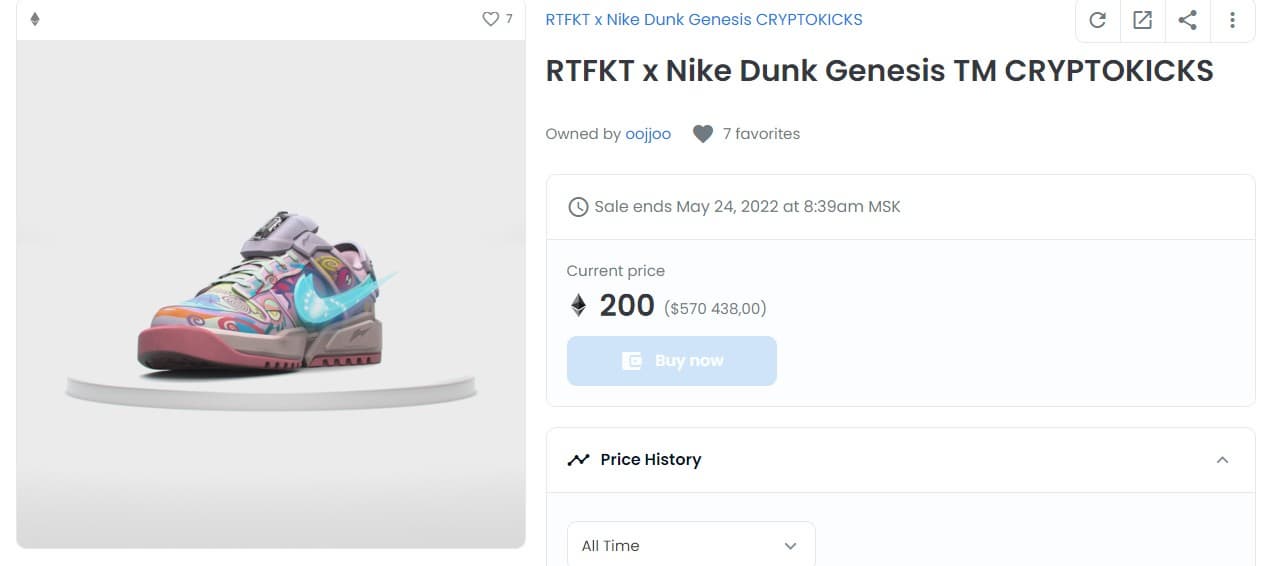
Task: Open the sneaker NFT image preview
Action: (270, 295)
